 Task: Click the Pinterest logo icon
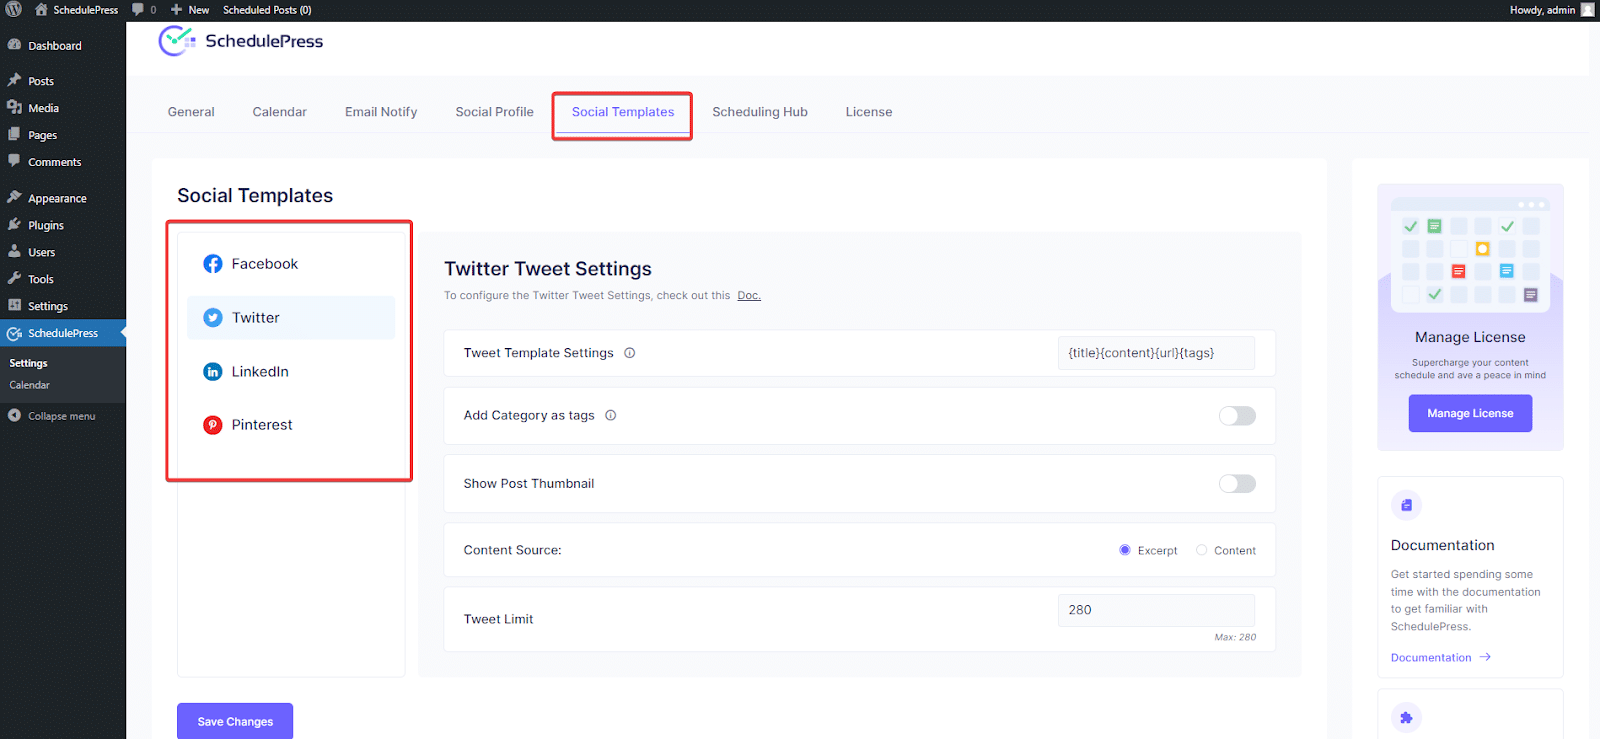pos(213,425)
